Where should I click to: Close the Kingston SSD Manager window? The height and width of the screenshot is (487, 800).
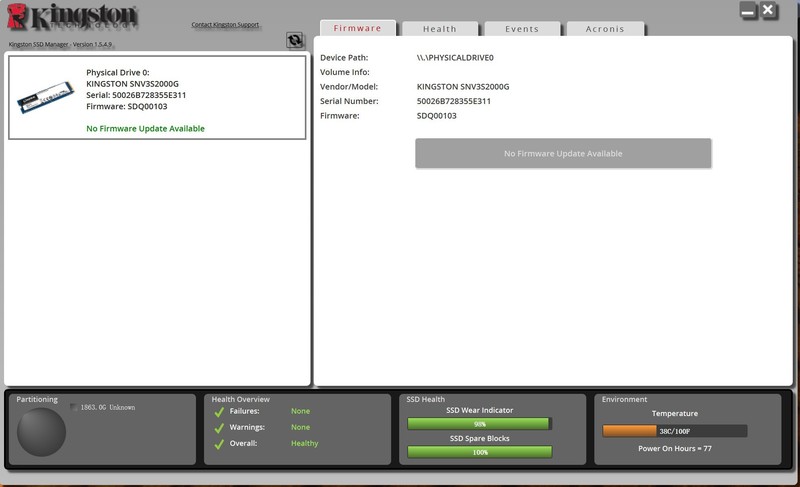[x=768, y=10]
